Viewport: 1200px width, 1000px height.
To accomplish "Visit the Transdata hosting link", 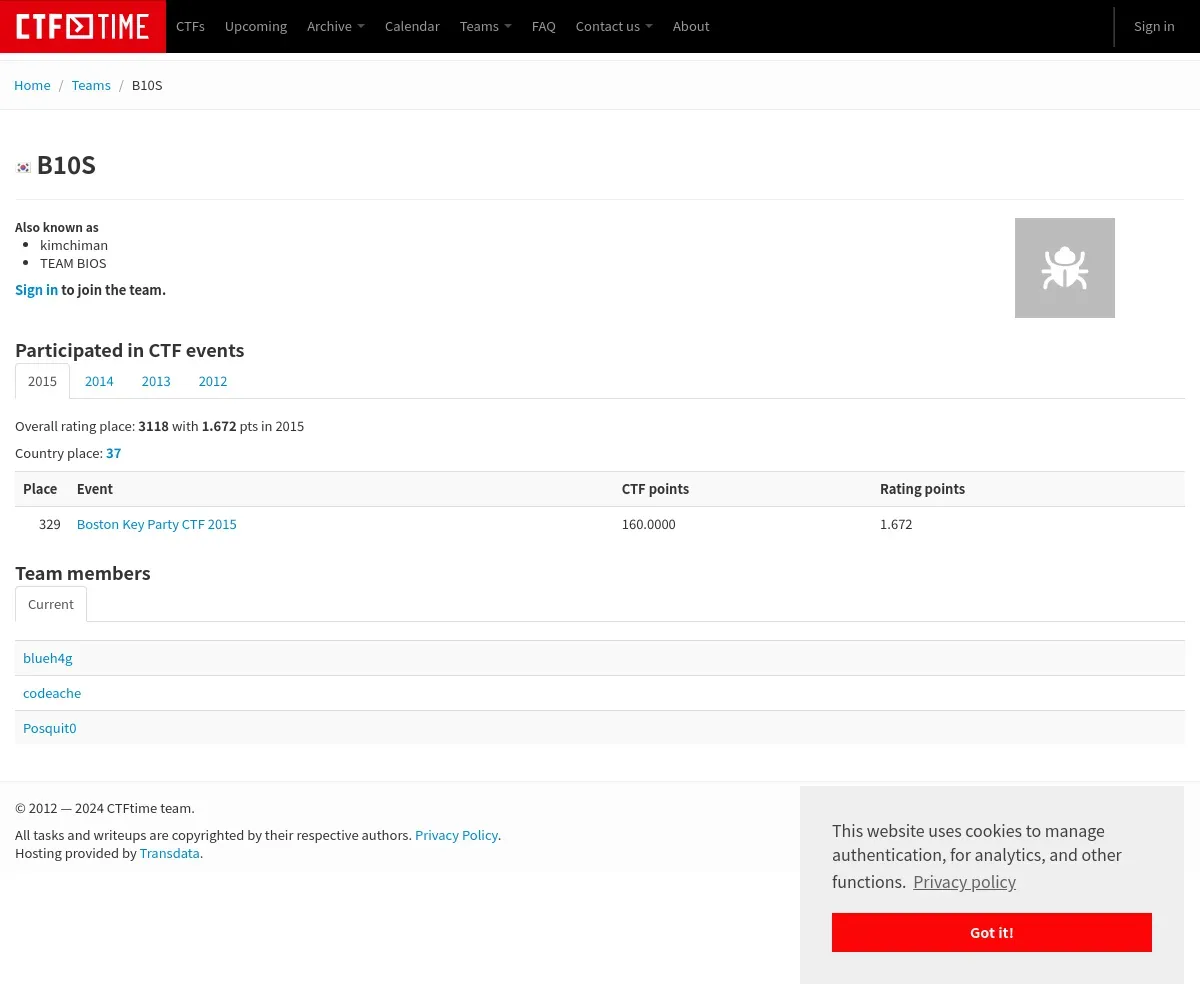I will coord(170,853).
